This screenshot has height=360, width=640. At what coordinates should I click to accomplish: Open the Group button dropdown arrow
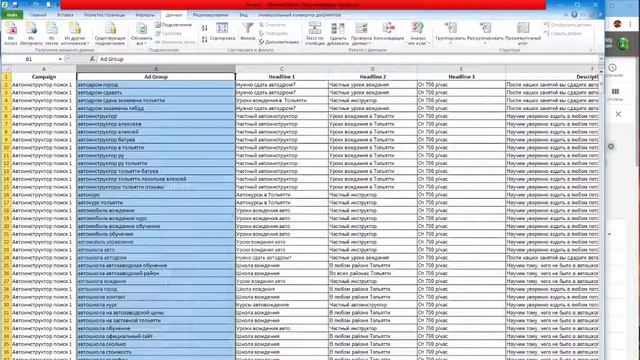point(450,43)
